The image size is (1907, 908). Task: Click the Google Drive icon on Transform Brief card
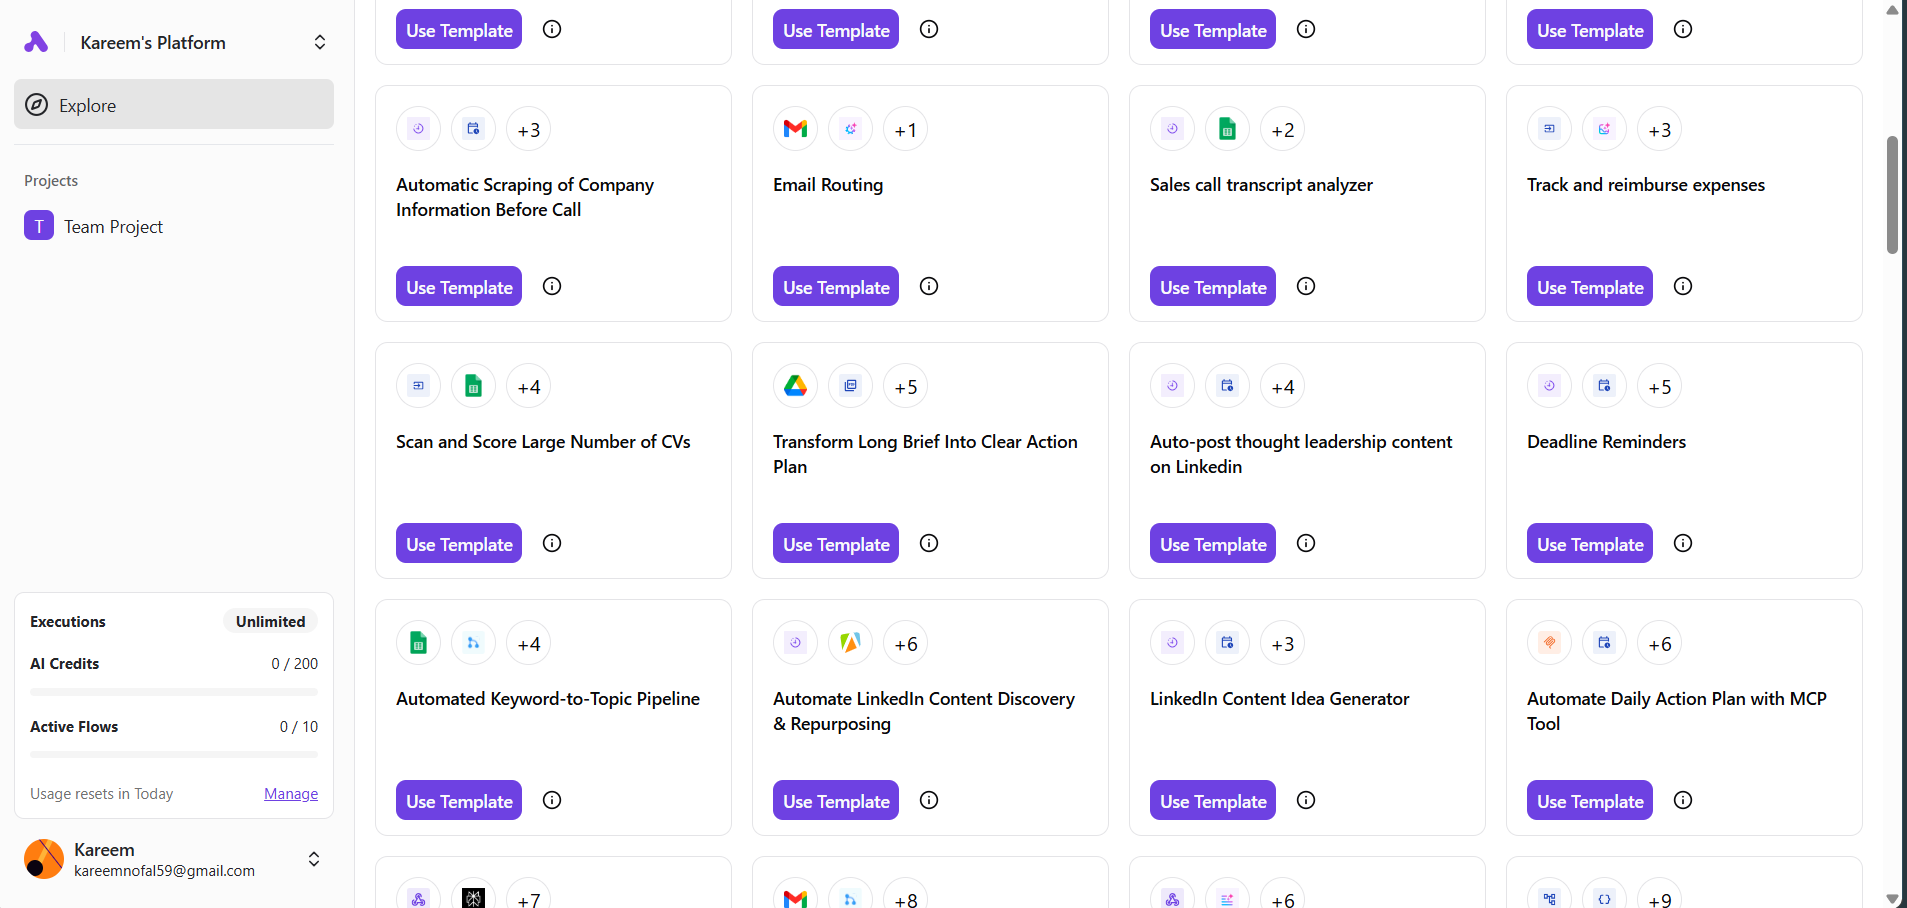(795, 386)
